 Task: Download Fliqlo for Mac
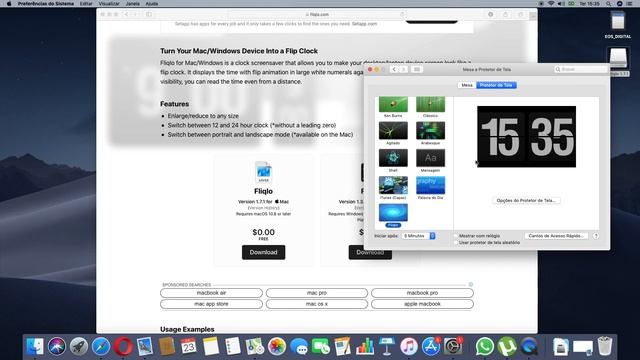(x=263, y=252)
